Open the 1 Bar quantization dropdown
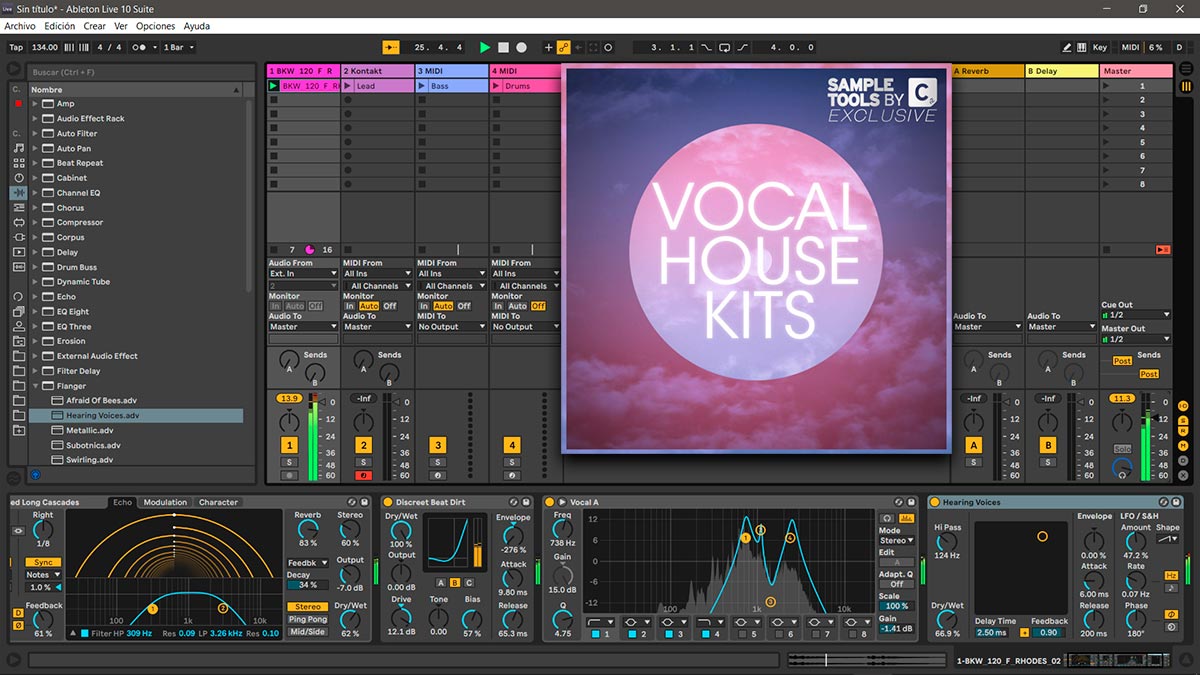1200x675 pixels. click(179, 47)
